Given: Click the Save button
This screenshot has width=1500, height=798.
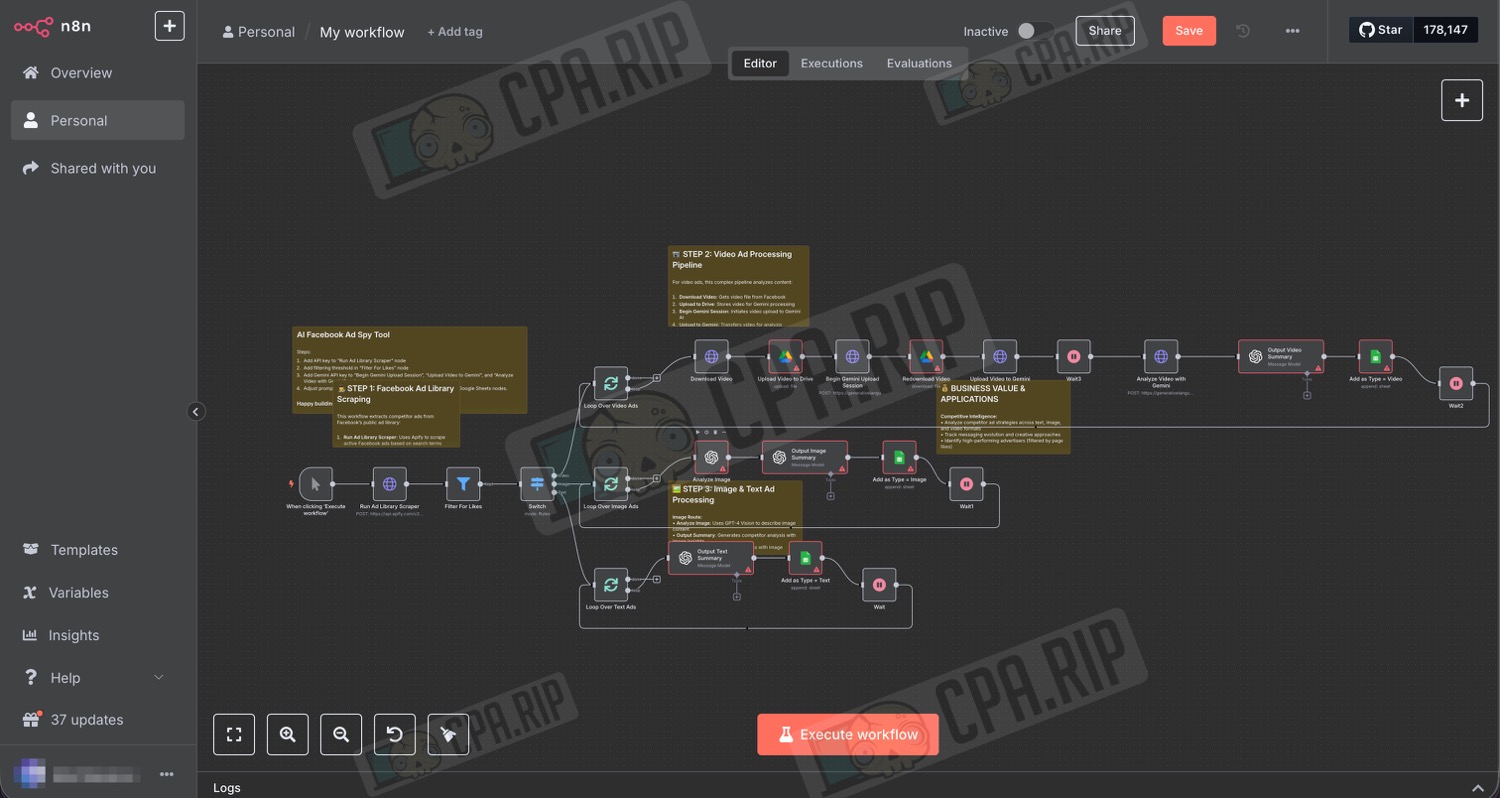Looking at the screenshot, I should [1188, 31].
